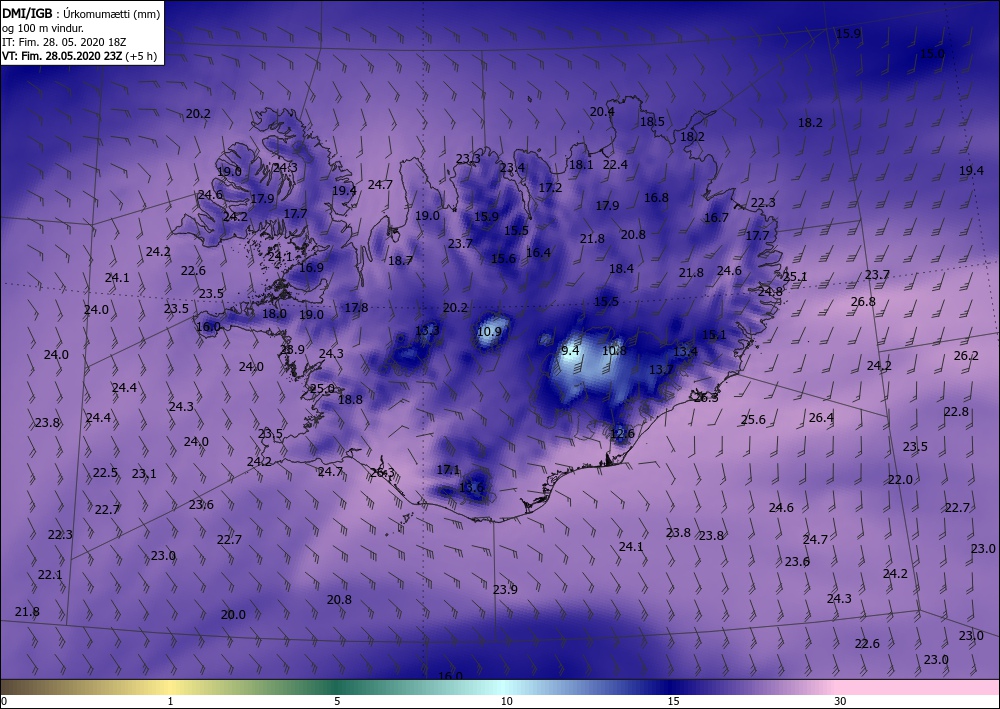Click the map value "23.4"
The image size is (1000, 709).
(x=512, y=168)
